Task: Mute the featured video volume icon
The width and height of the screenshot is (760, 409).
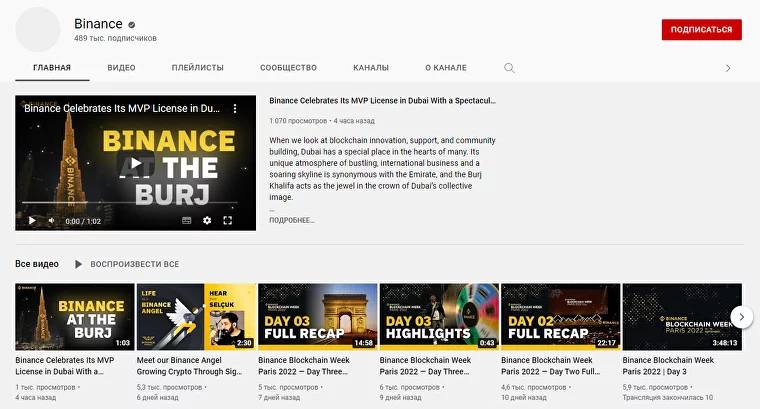Action: pyautogui.click(x=52, y=220)
